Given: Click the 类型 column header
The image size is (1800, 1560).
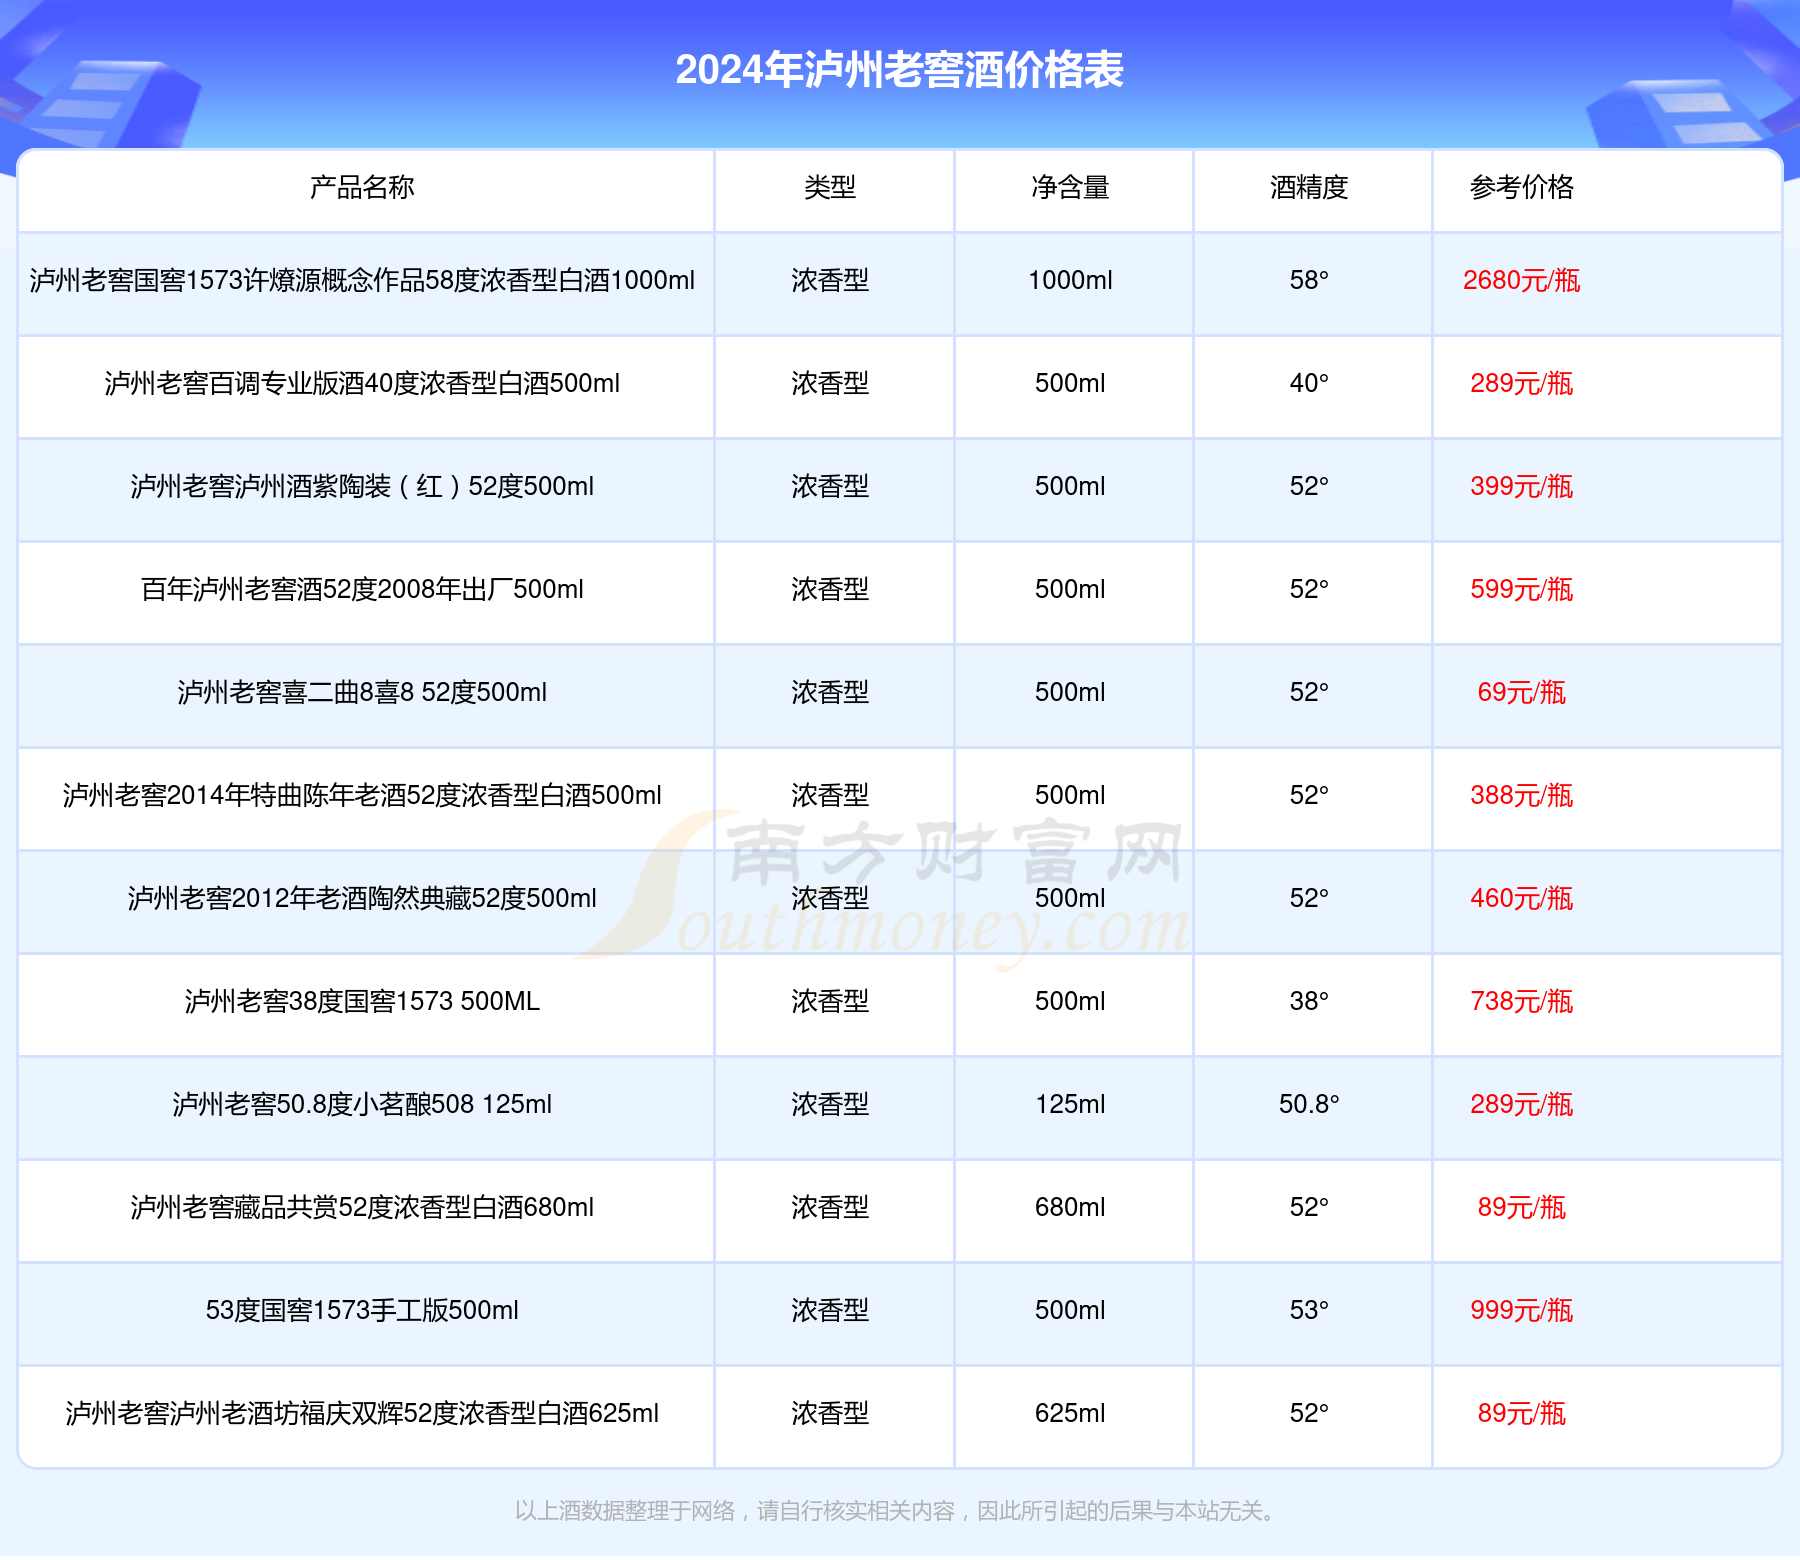Looking at the screenshot, I should [x=830, y=187].
